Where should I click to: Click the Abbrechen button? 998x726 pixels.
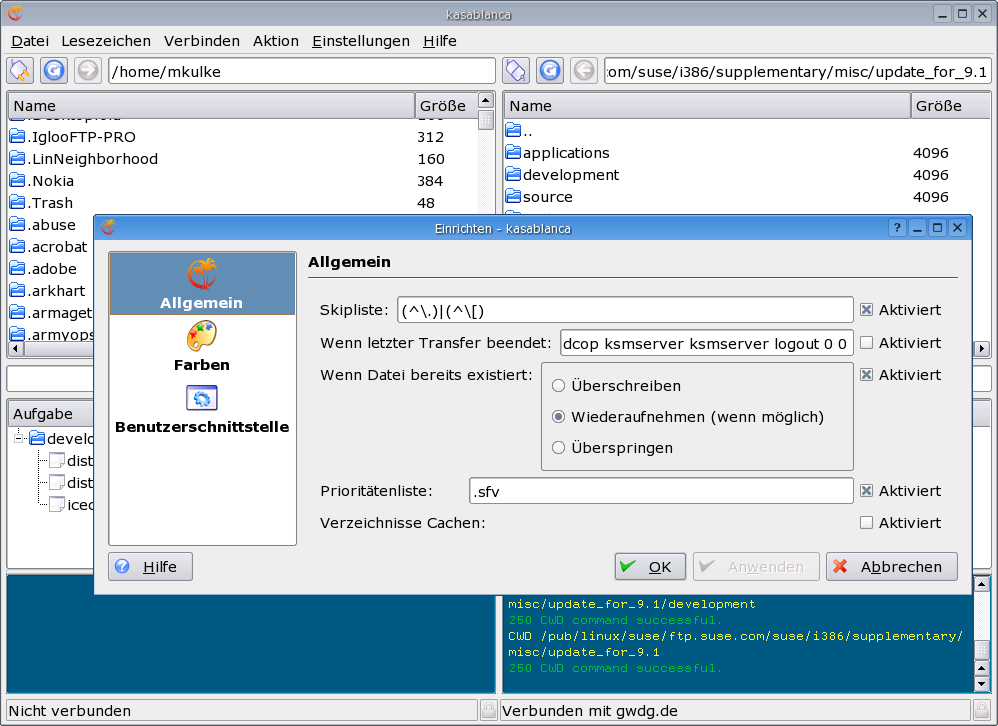point(891,566)
